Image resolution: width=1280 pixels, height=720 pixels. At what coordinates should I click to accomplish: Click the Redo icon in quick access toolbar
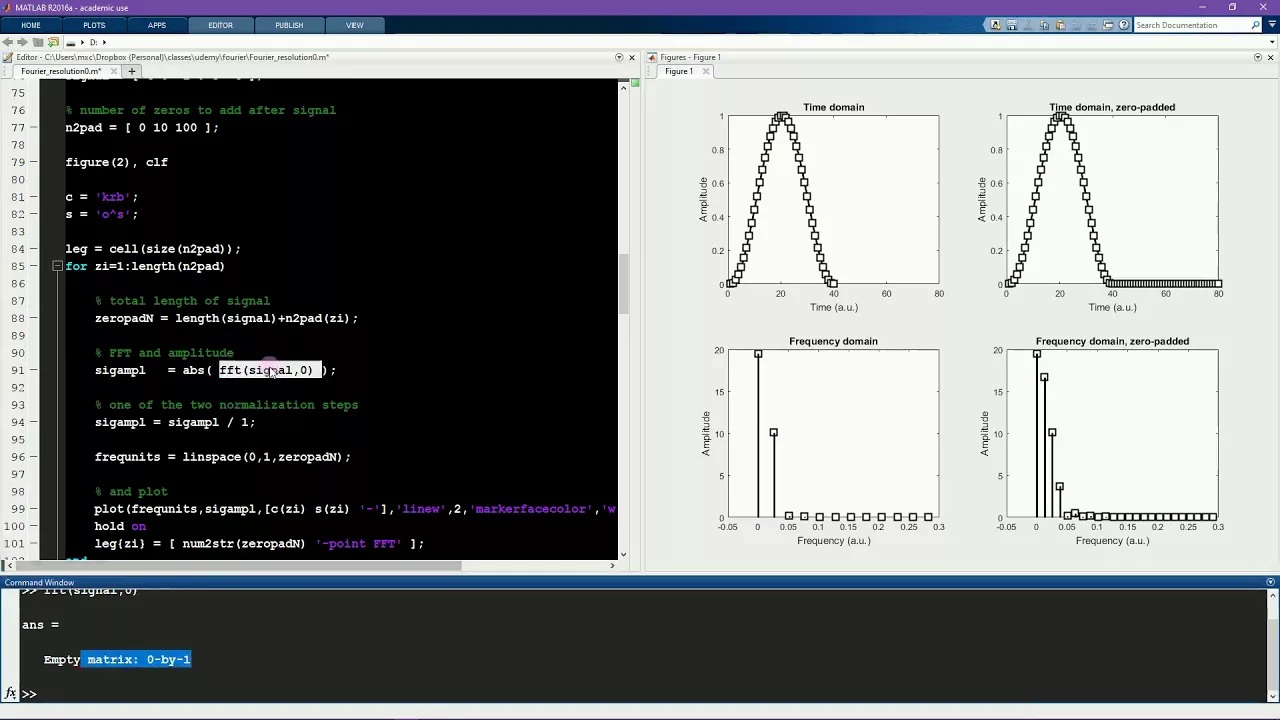1092,25
